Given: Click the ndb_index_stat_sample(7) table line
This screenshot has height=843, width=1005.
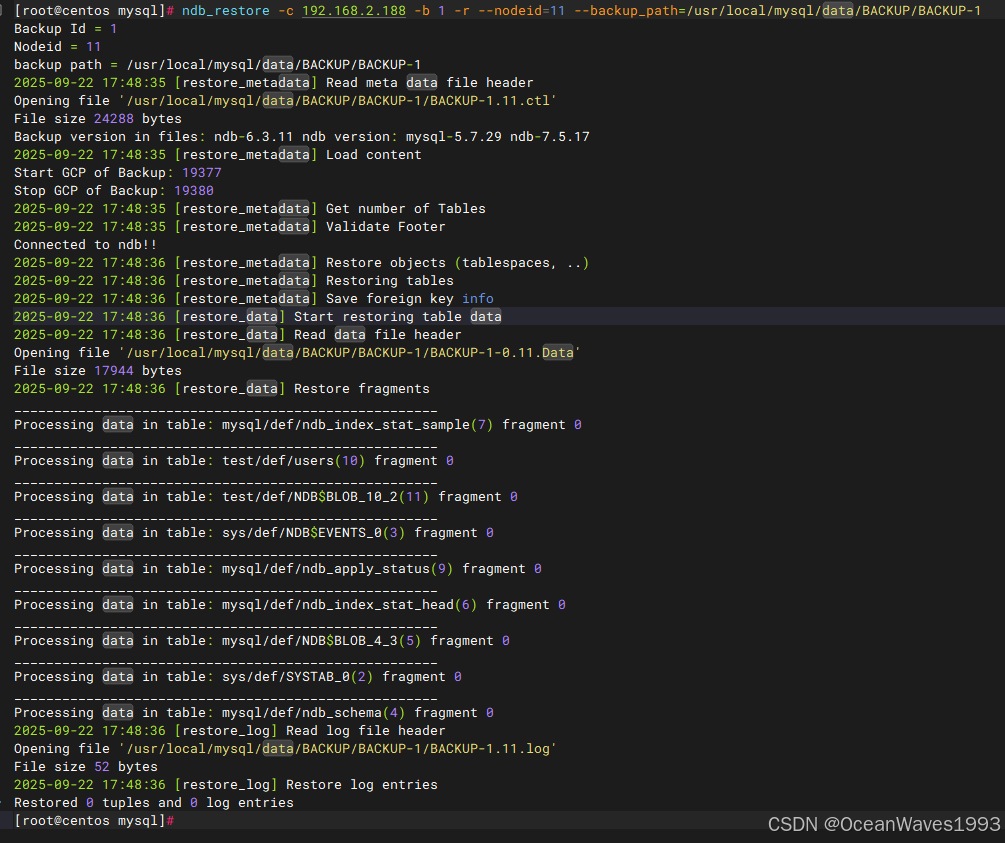Looking at the screenshot, I should tap(298, 424).
